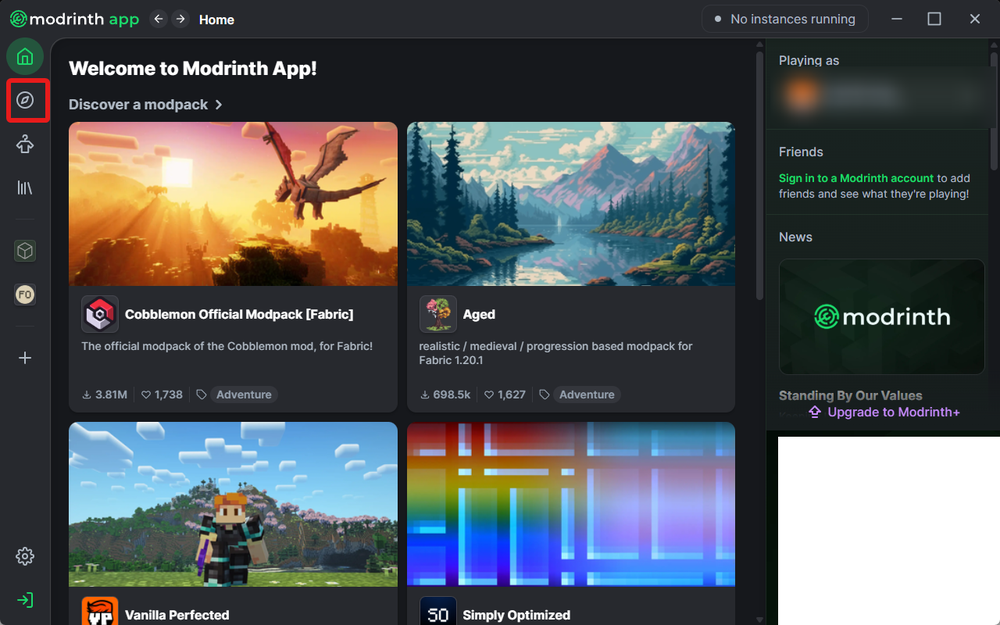Image resolution: width=1000 pixels, height=625 pixels.
Task: Open the Library via sidebar icon
Action: (x=24, y=188)
